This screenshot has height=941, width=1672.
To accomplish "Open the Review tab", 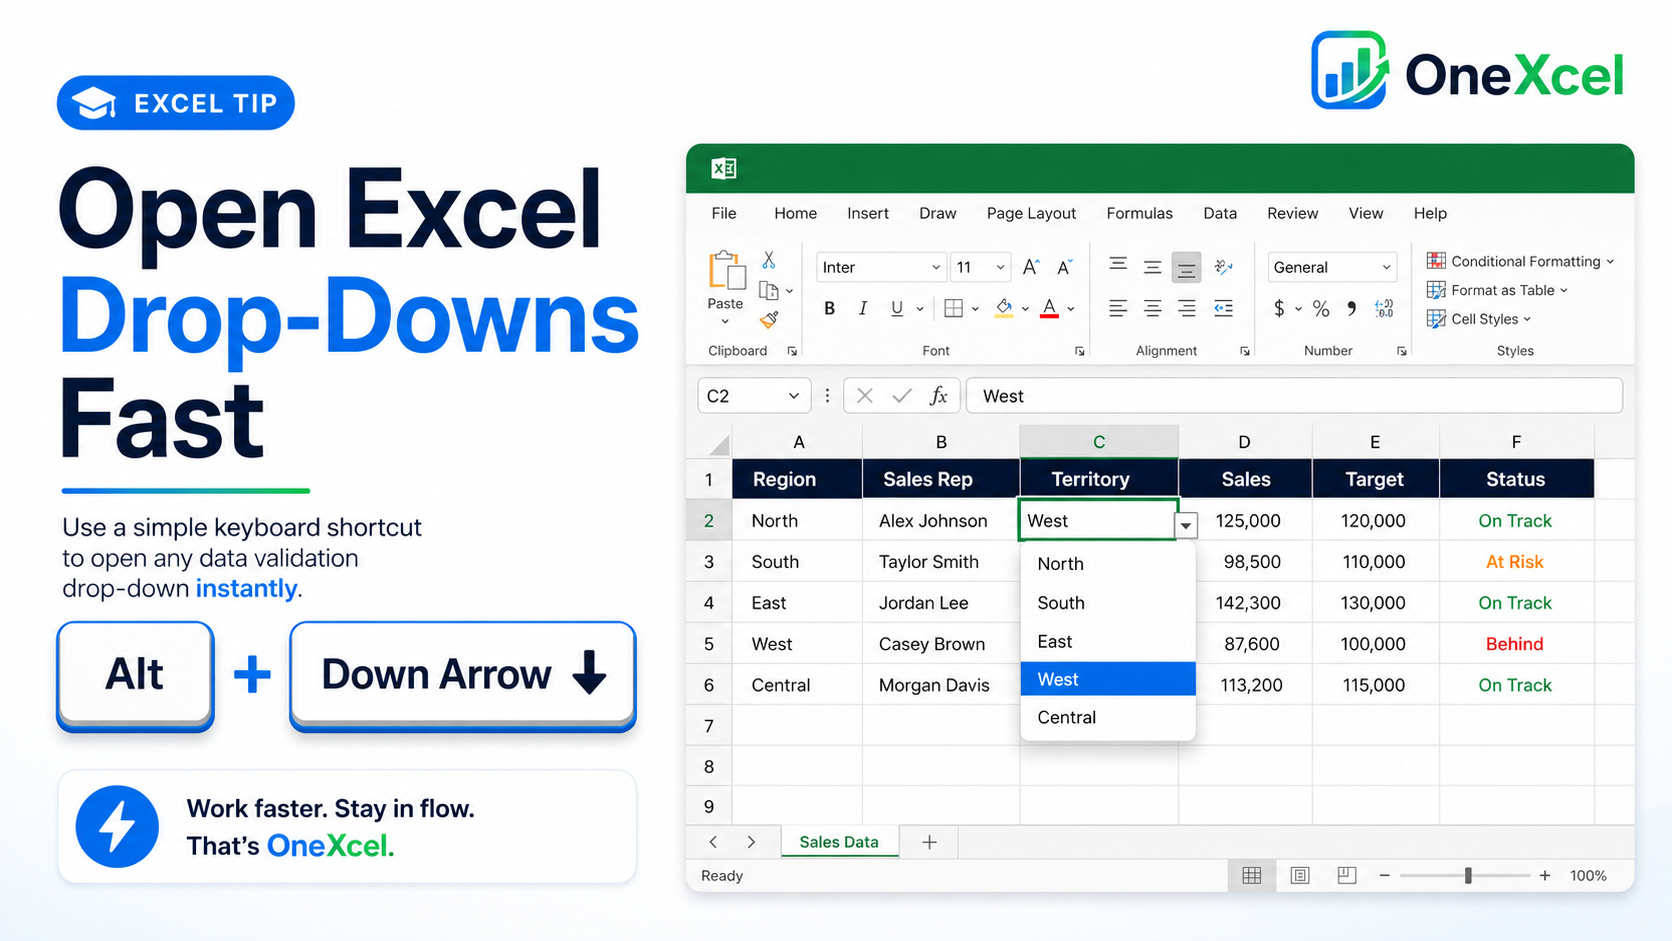I will (1292, 213).
